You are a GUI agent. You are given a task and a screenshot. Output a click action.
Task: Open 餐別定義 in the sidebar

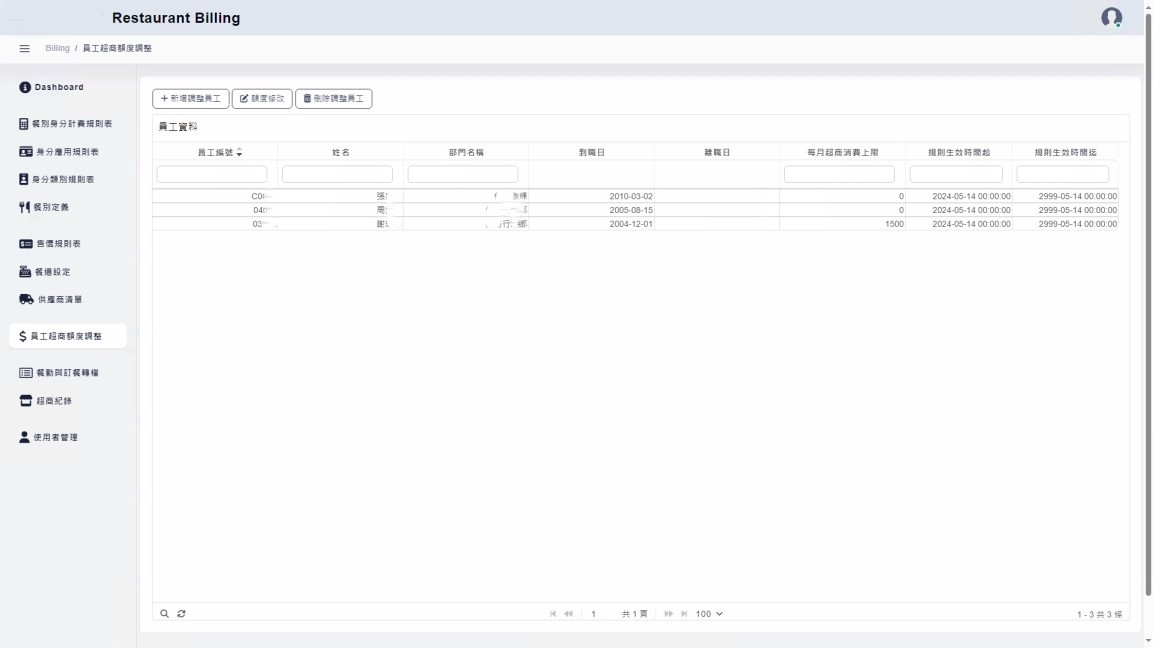tap(51, 208)
